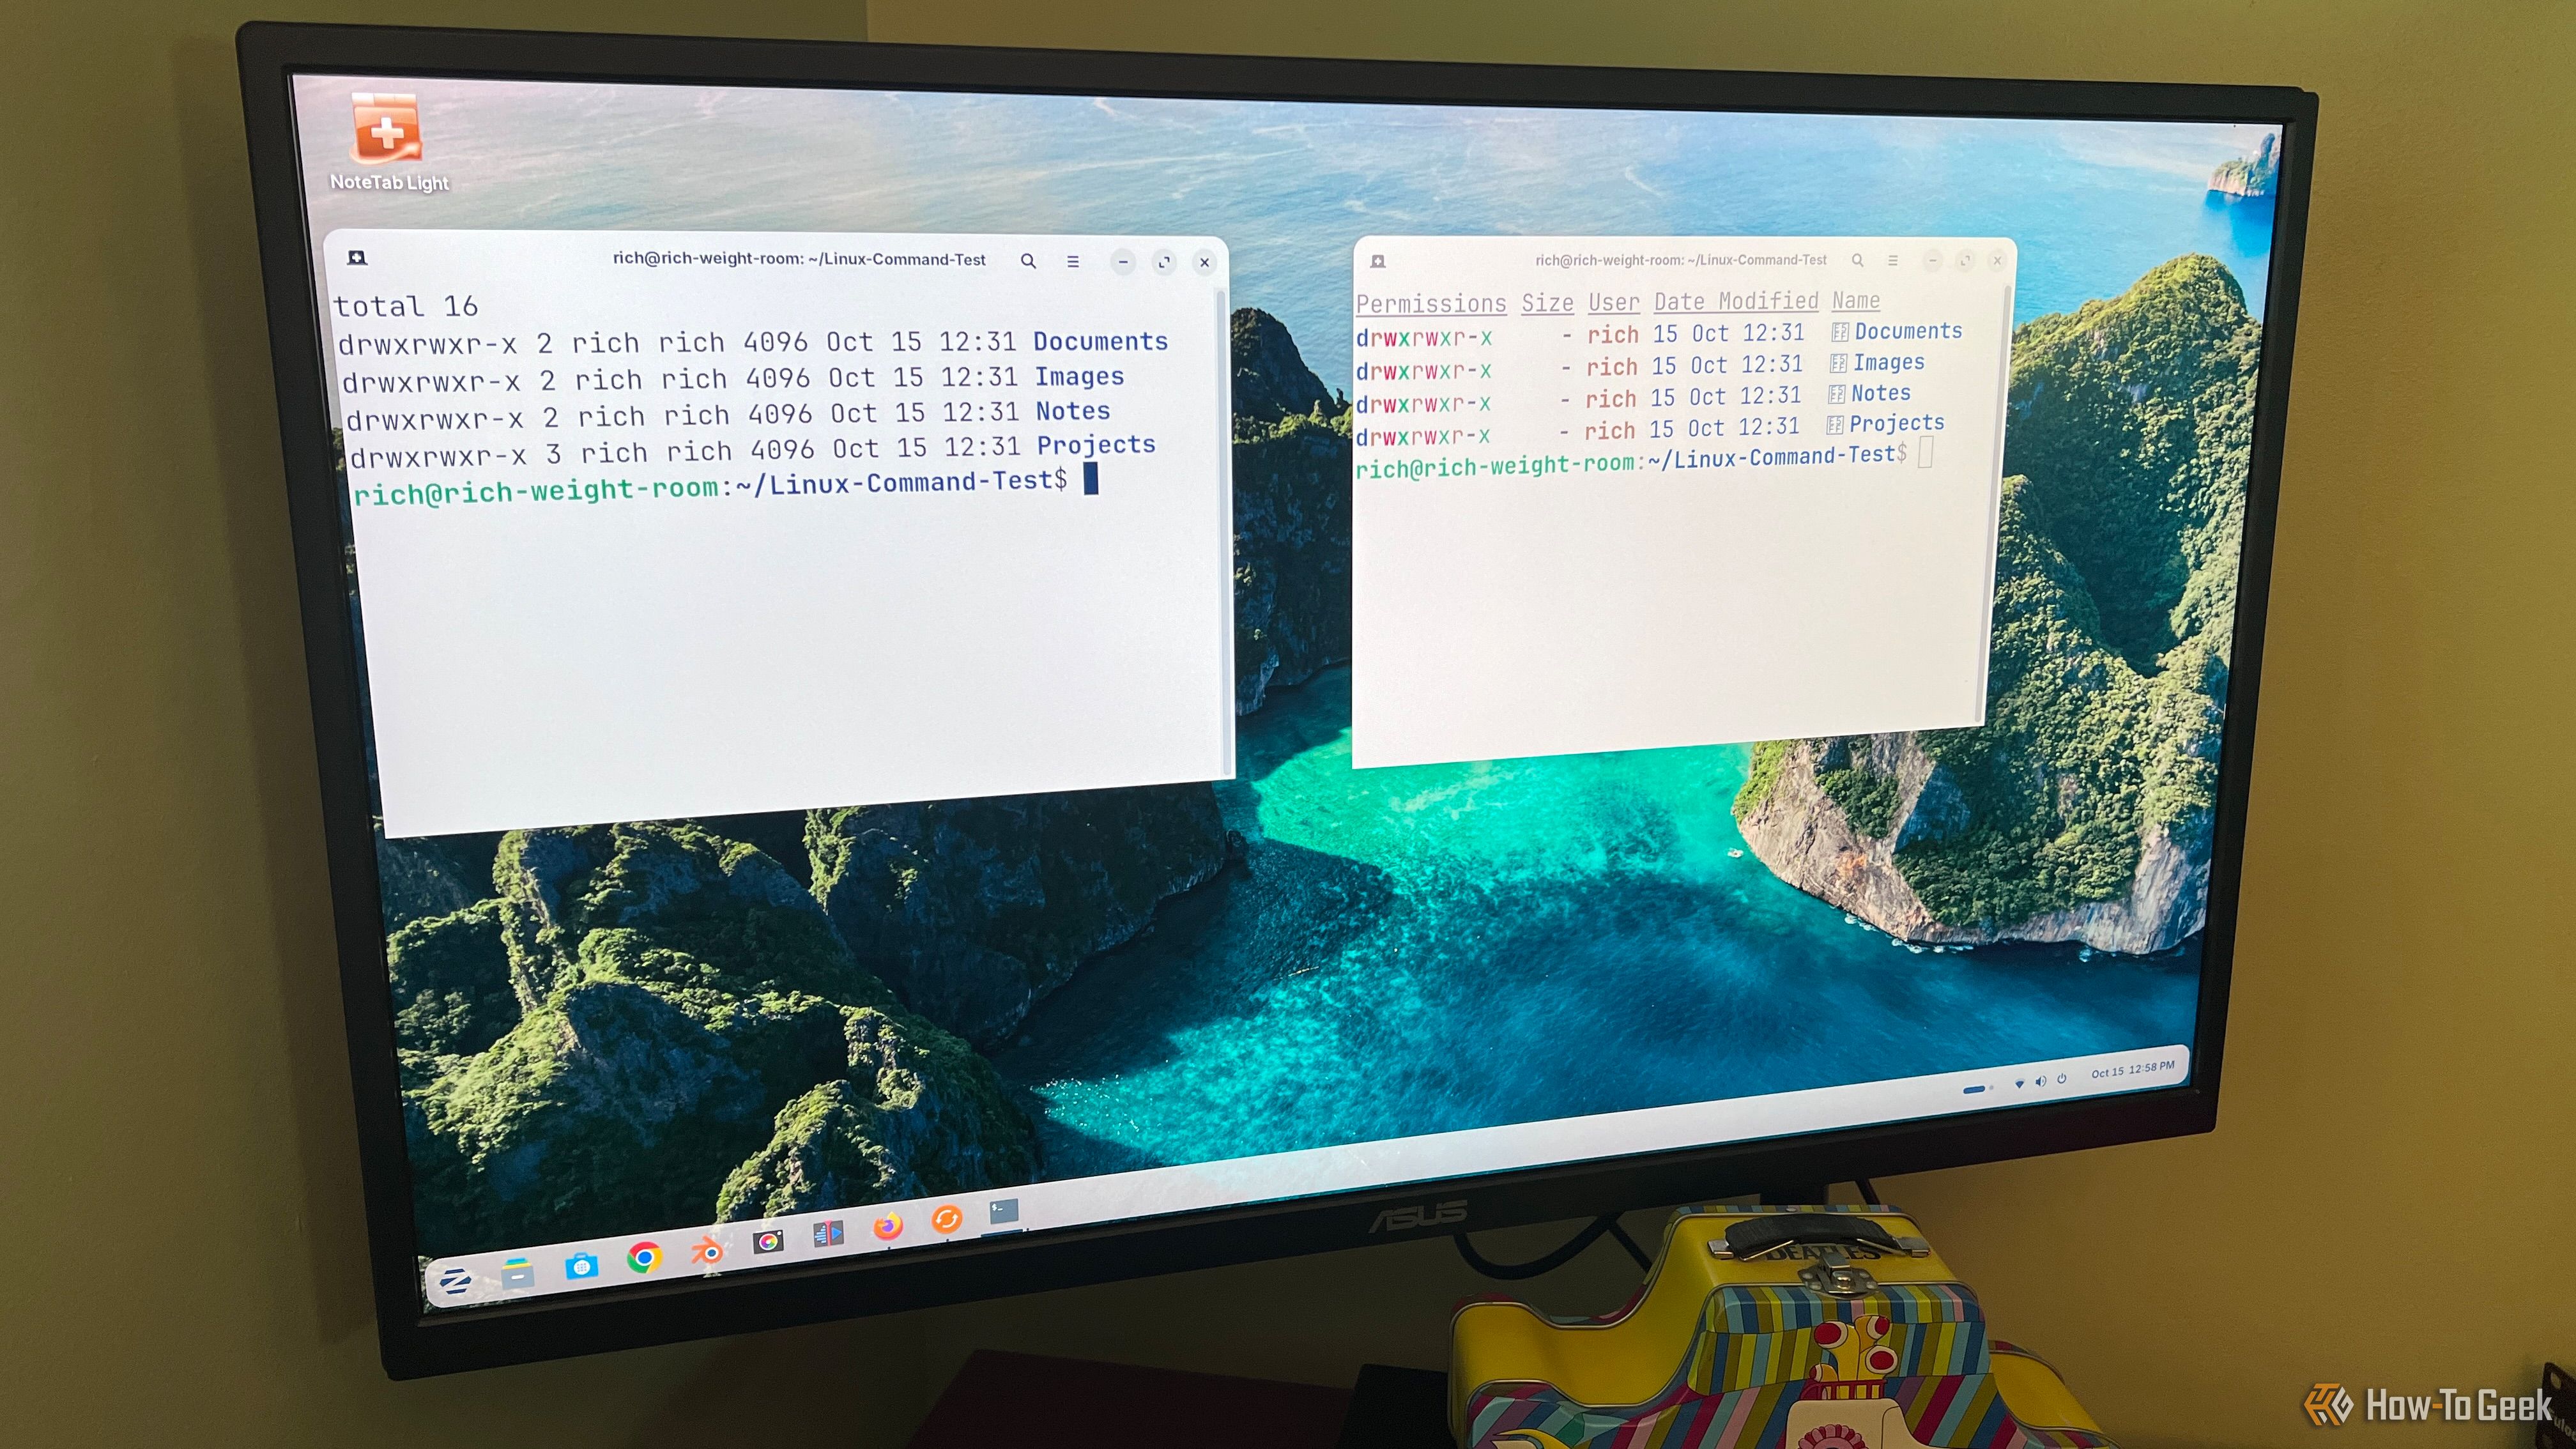
Task: Launch Firefox from the taskbar
Action: pyautogui.click(x=887, y=1226)
